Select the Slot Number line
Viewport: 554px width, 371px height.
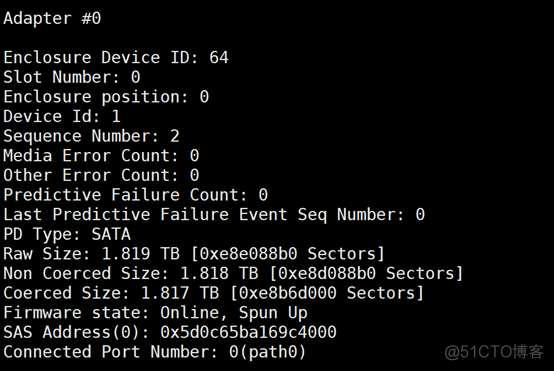point(72,77)
